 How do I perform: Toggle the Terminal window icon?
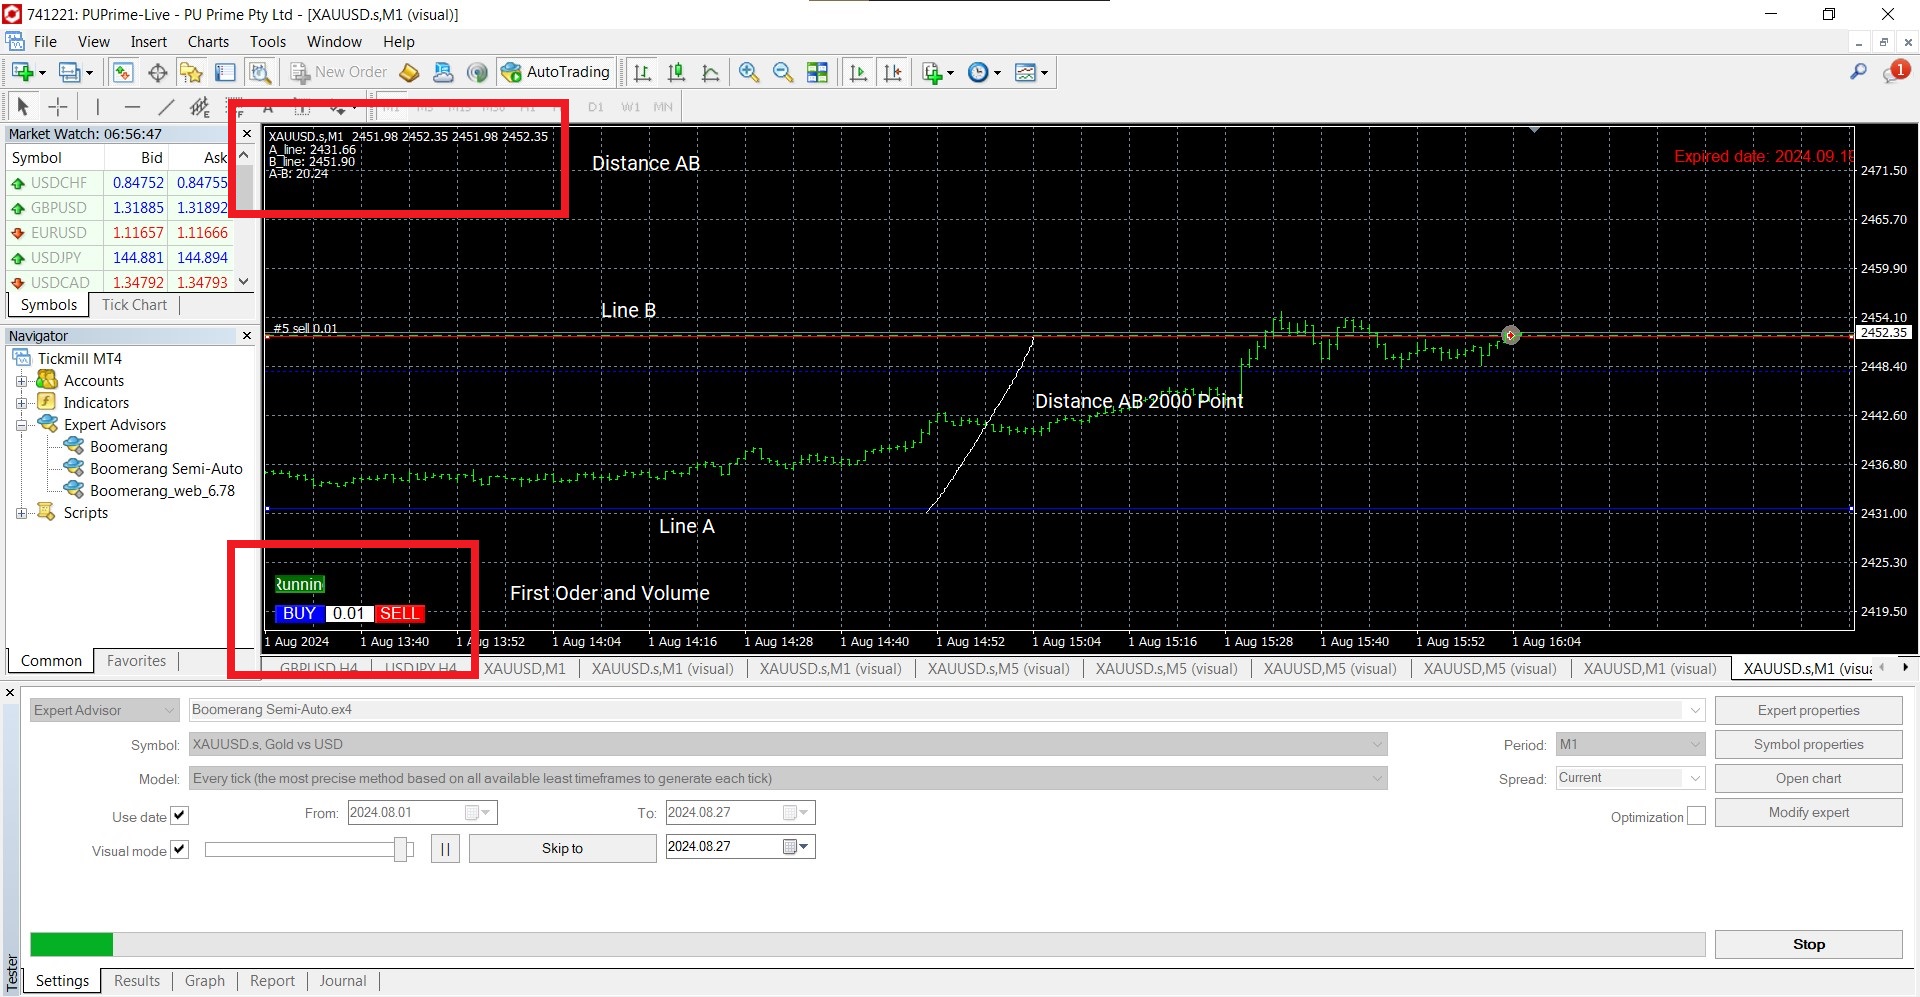point(225,72)
